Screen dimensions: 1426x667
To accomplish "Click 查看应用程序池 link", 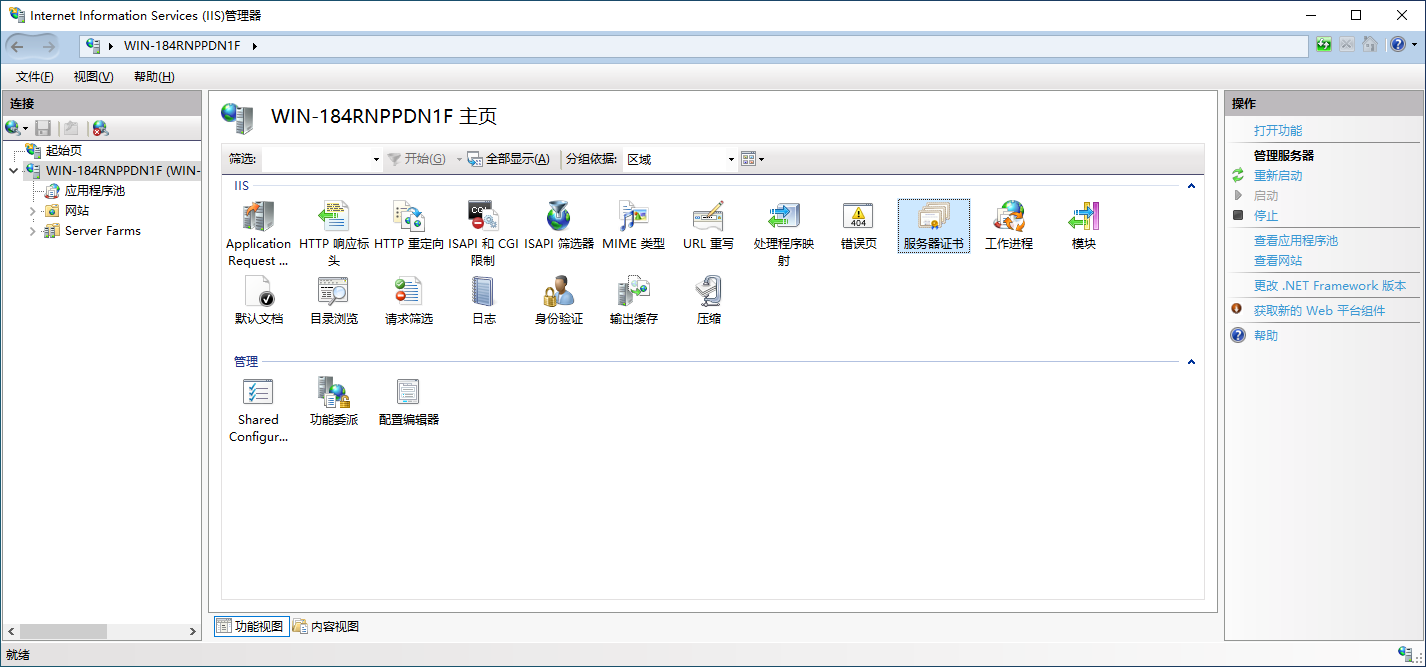I will [x=1296, y=241].
